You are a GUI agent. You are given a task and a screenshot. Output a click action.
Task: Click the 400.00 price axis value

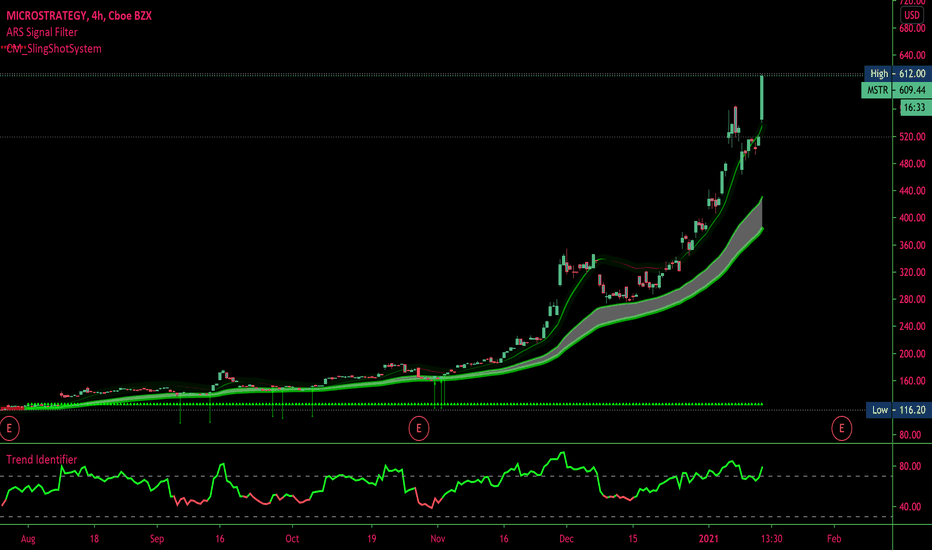coord(912,218)
